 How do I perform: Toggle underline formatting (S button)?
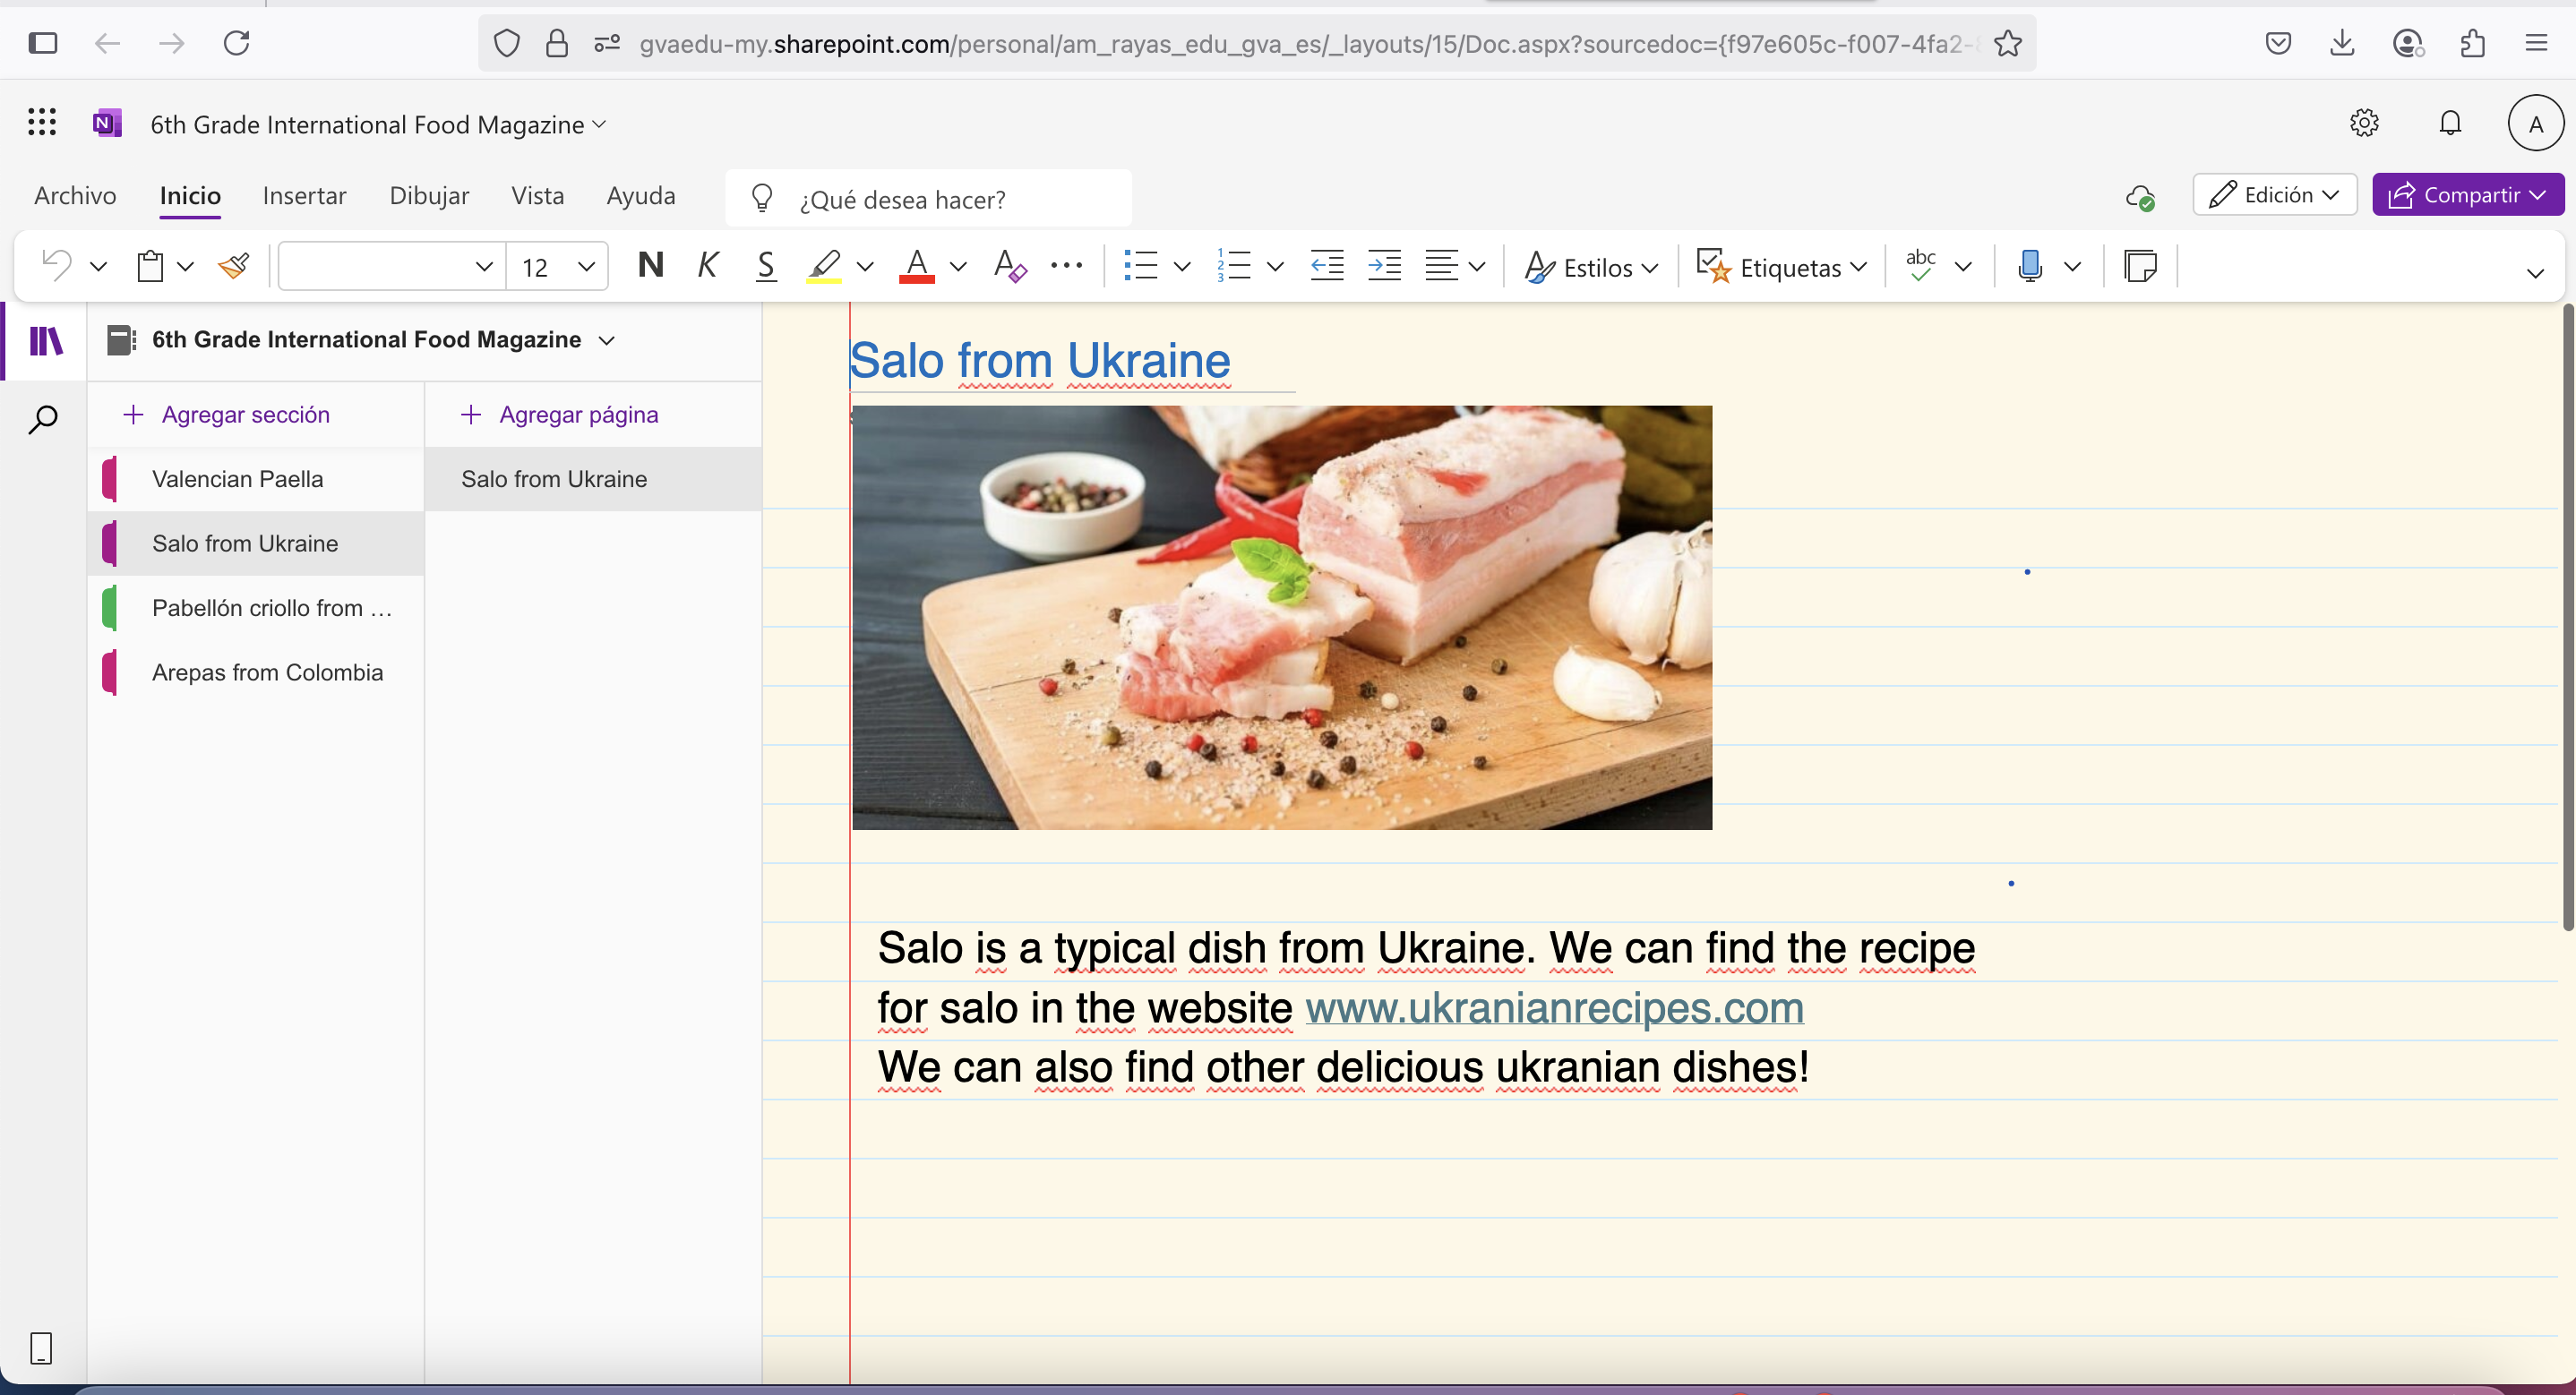coord(765,266)
